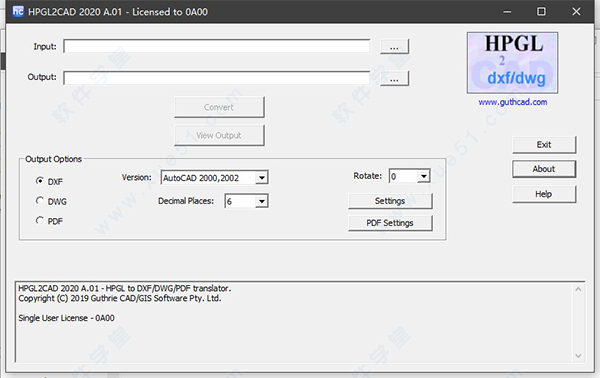Select the PDF output format
The width and height of the screenshot is (600, 378).
pyautogui.click(x=49, y=221)
